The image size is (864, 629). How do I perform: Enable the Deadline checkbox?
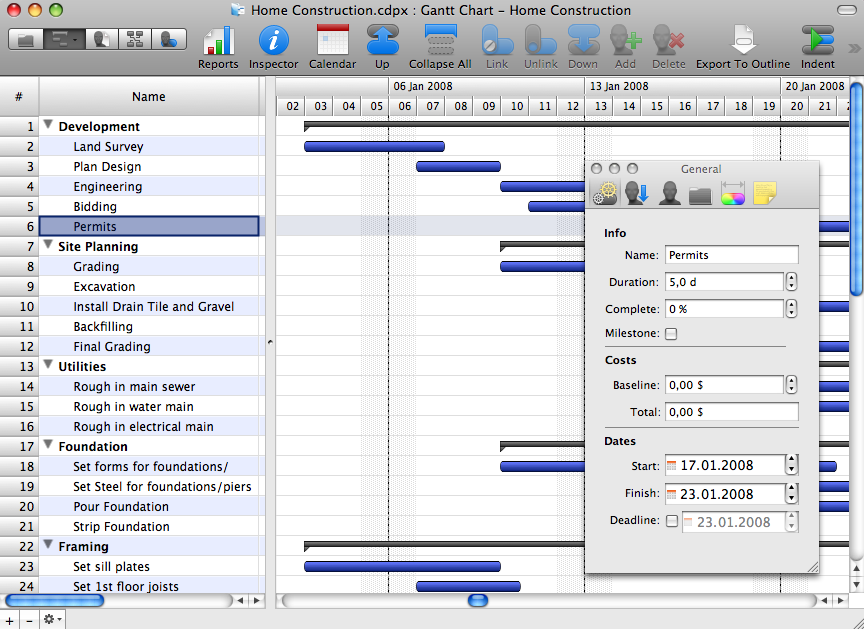671,520
